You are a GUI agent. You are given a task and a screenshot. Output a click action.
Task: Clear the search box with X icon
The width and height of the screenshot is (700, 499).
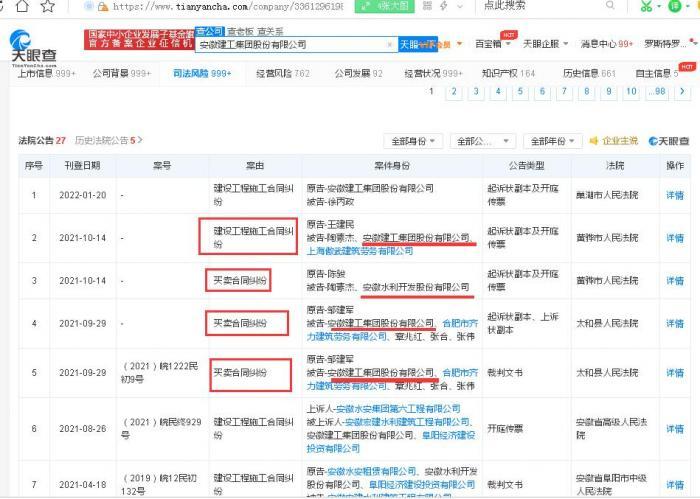click(390, 45)
